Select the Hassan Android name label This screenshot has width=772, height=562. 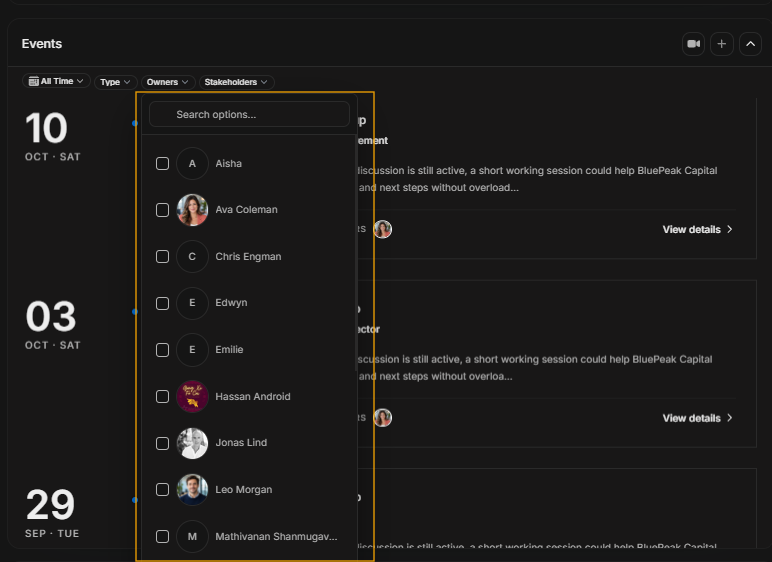point(253,397)
